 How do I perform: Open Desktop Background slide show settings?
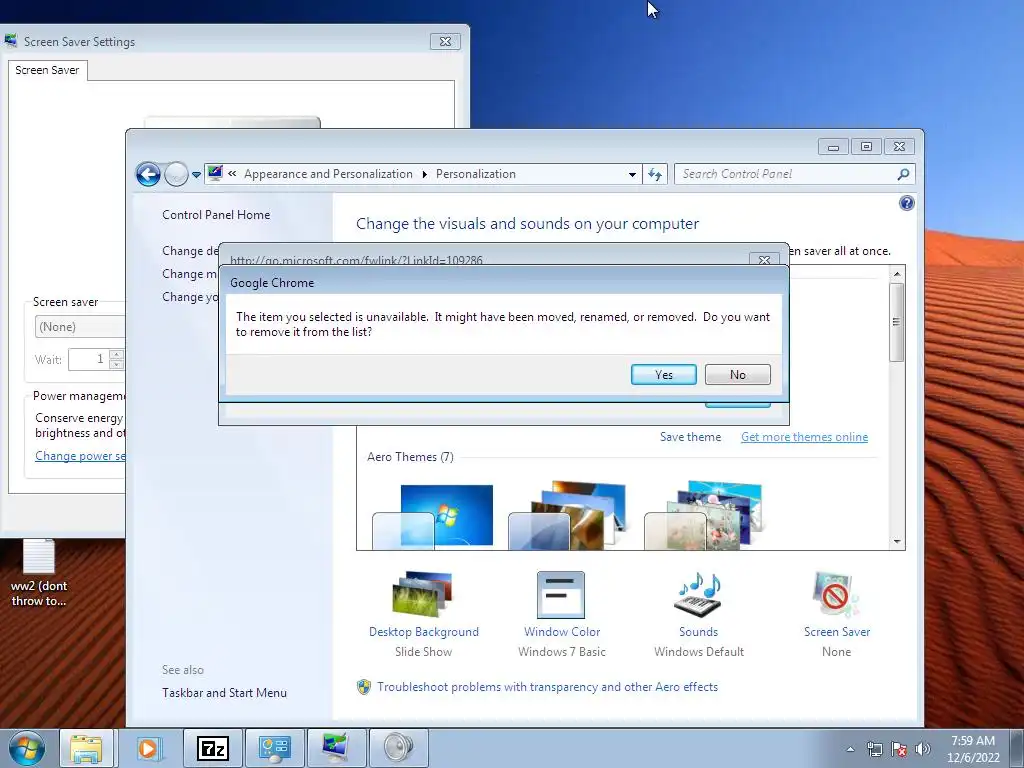coord(423,594)
